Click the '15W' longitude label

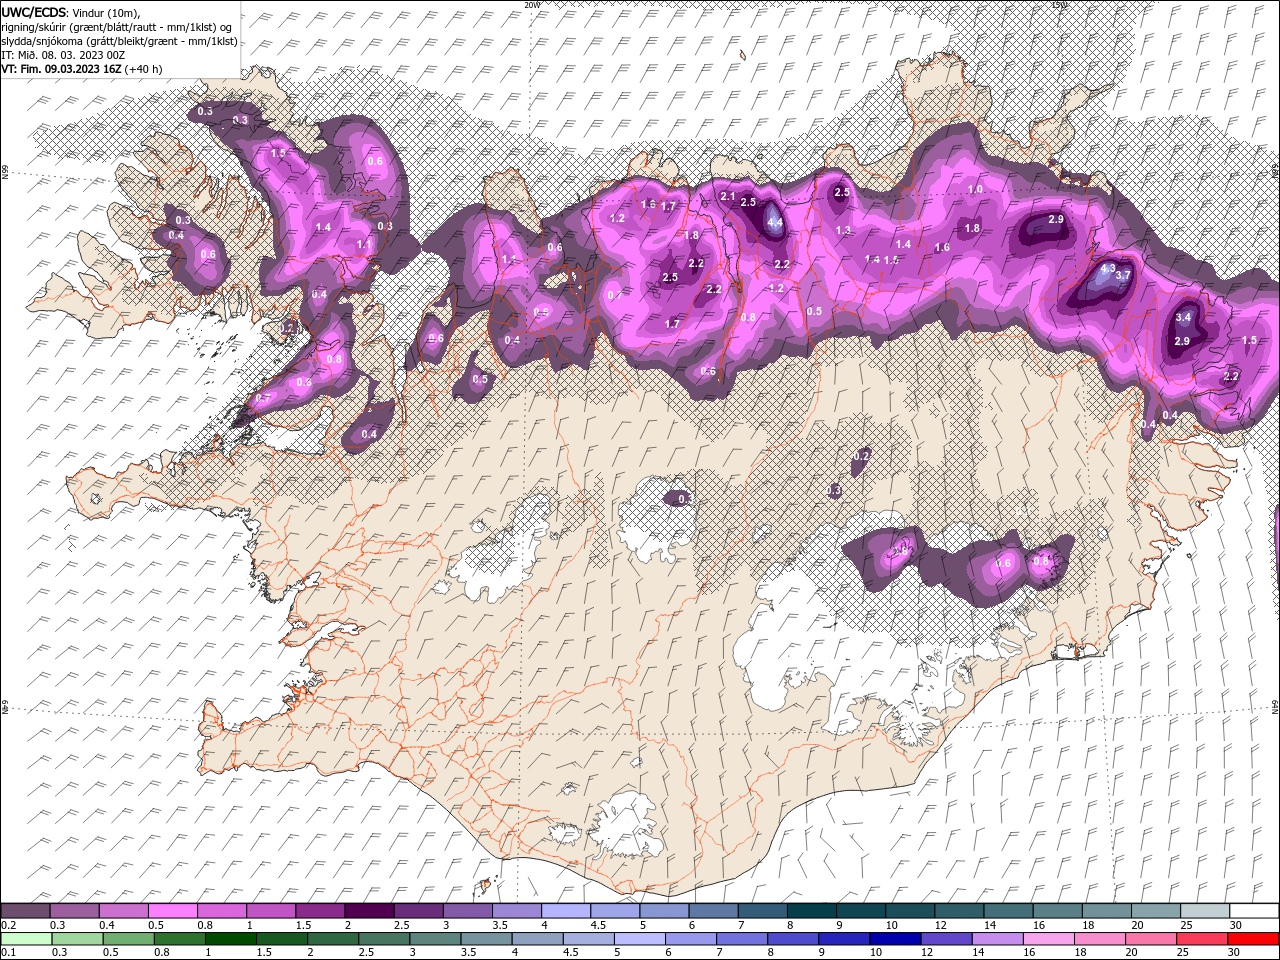[x=1059, y=5]
